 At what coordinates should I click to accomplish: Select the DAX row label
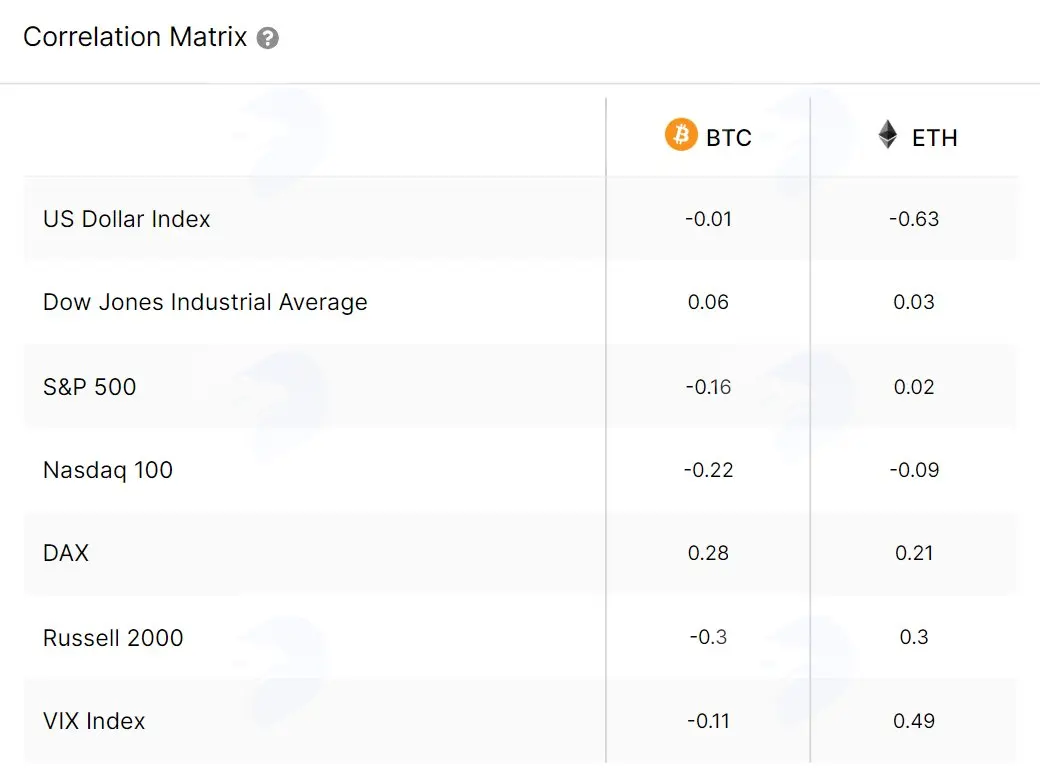point(66,553)
